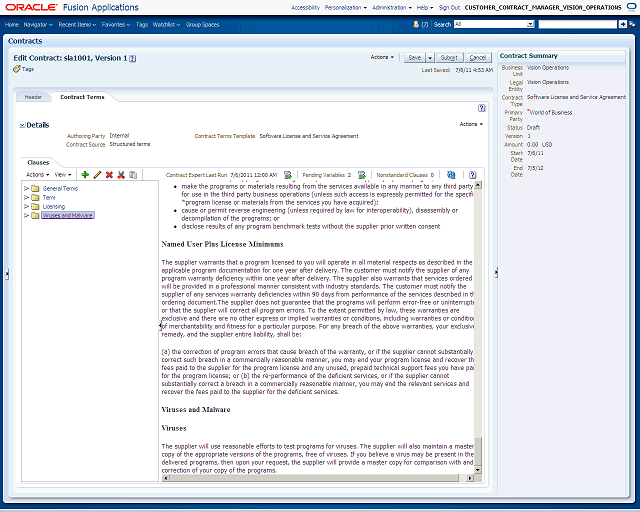Image resolution: width=640 pixels, height=512 pixels.
Task: Click the Tags icon under the contract title
Action: tap(17, 69)
